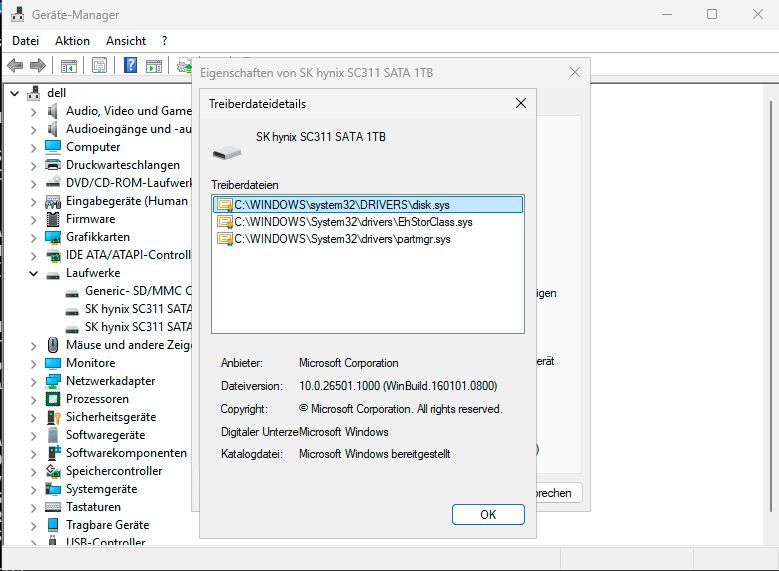The image size is (779, 571).
Task: Toggle the console tree pane icon
Action: (69, 66)
